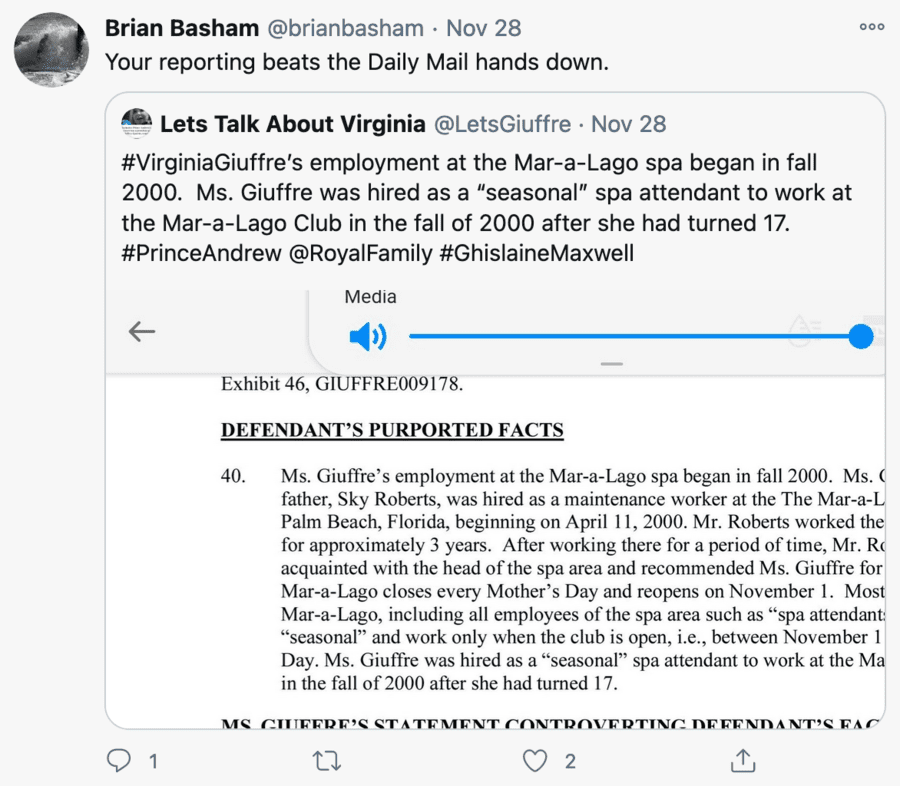
Task: Click the volume slider's blue handle
Action: coord(860,337)
